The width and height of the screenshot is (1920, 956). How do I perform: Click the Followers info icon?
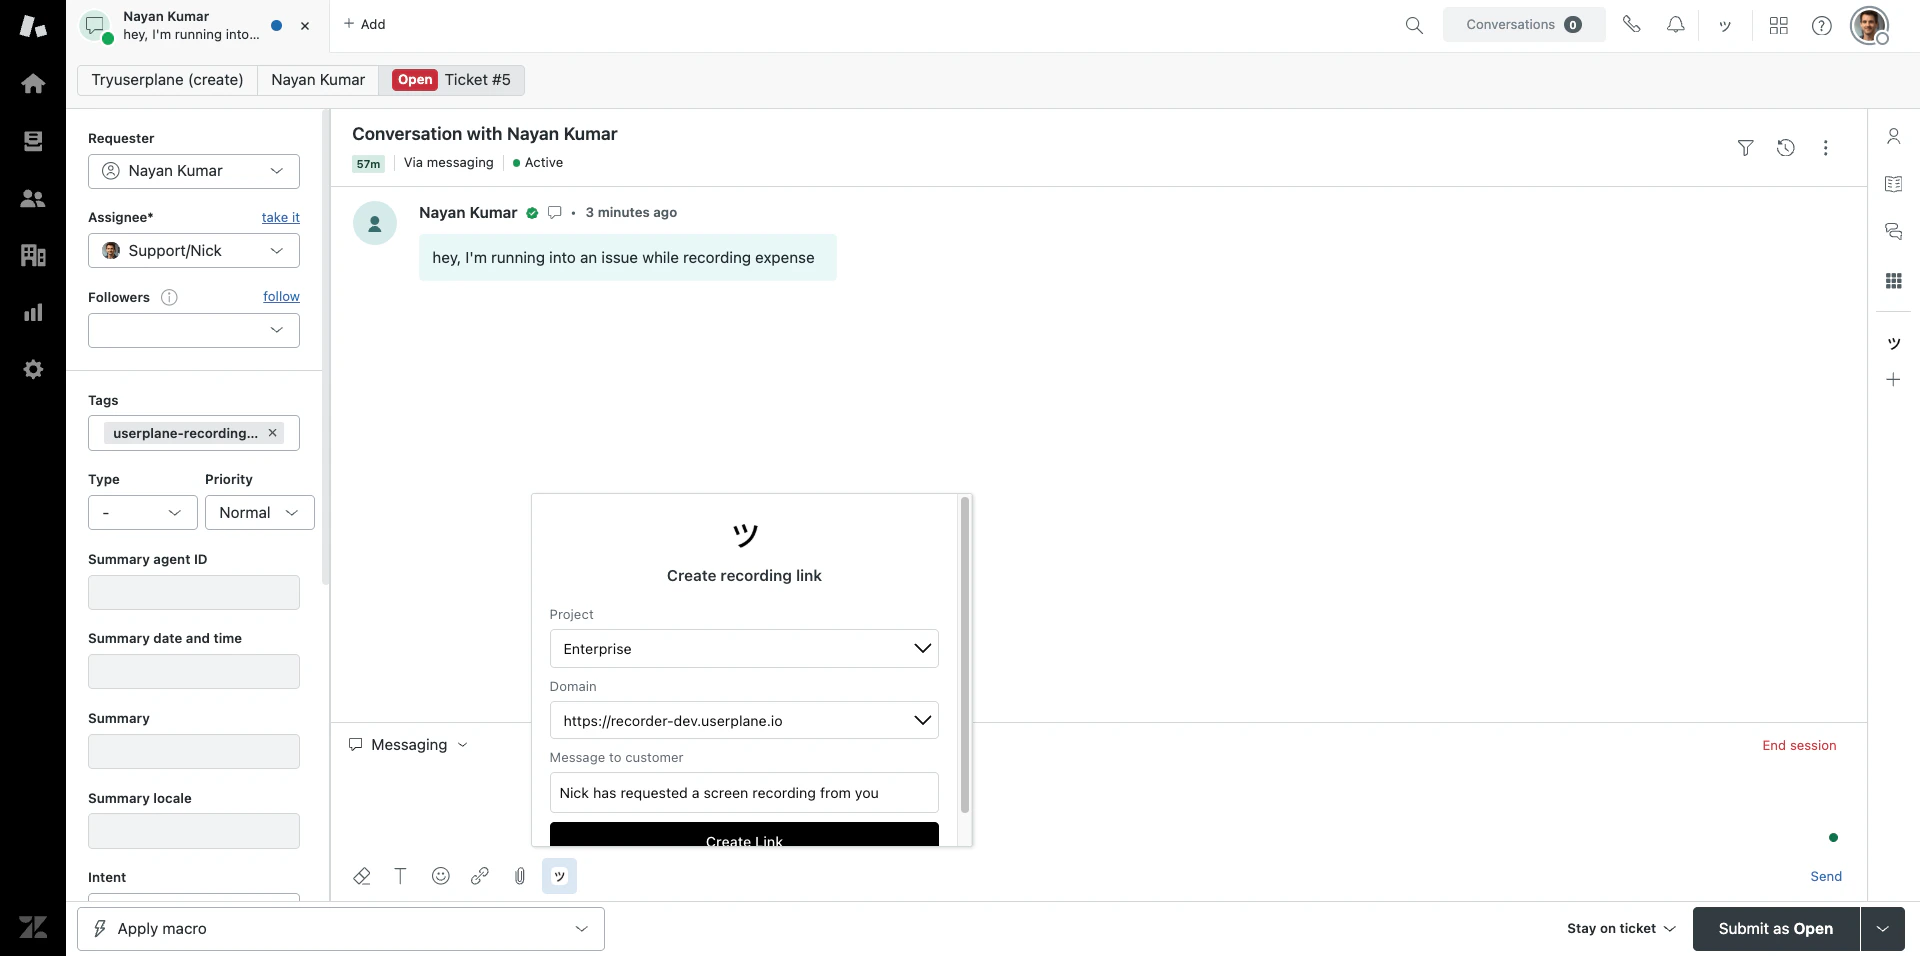(x=169, y=297)
